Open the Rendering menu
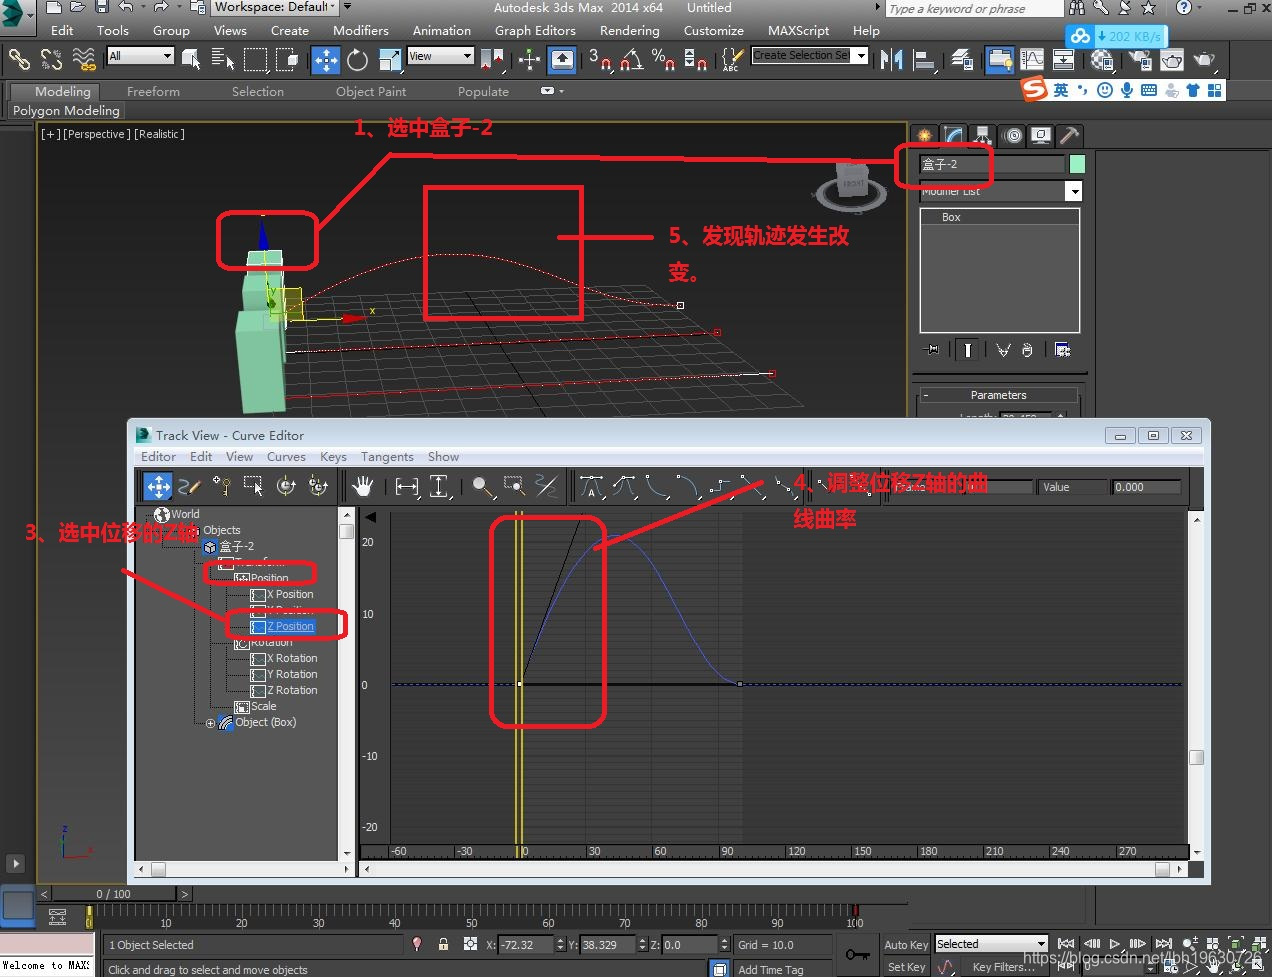The image size is (1272, 977). pyautogui.click(x=629, y=31)
